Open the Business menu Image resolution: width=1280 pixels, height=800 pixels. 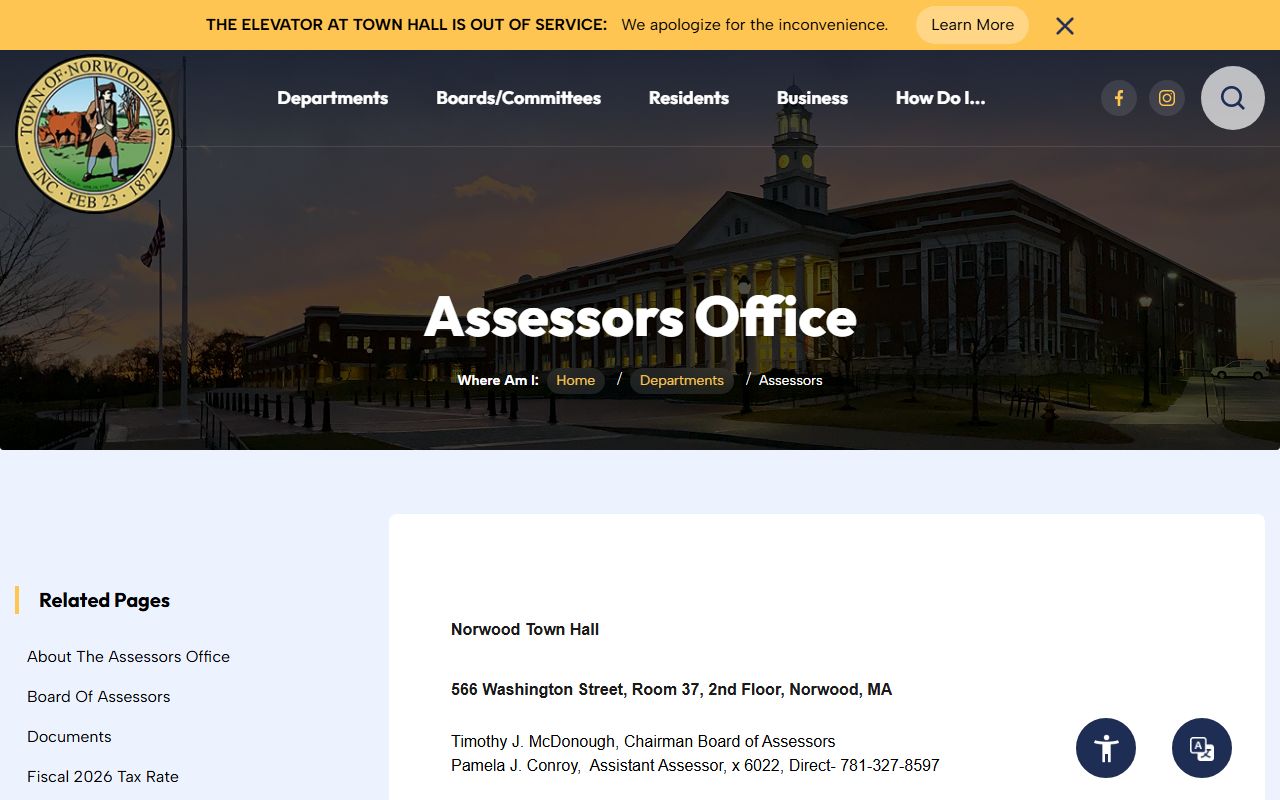tap(812, 98)
